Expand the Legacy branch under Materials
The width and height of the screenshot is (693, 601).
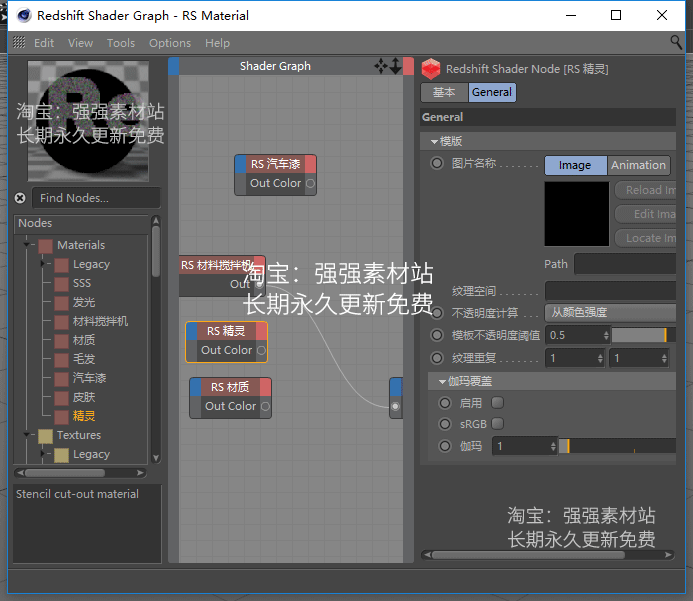coord(42,264)
